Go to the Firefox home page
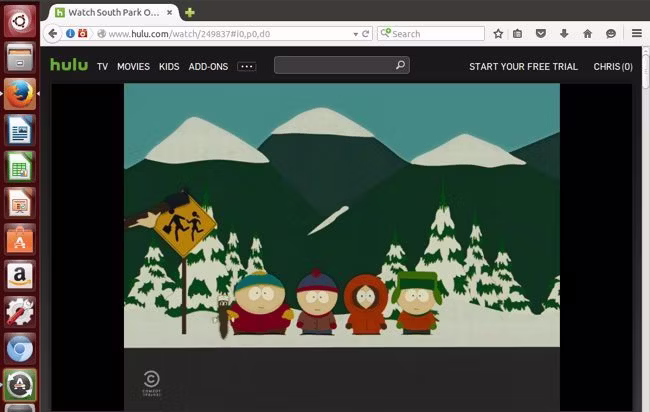 [x=587, y=34]
